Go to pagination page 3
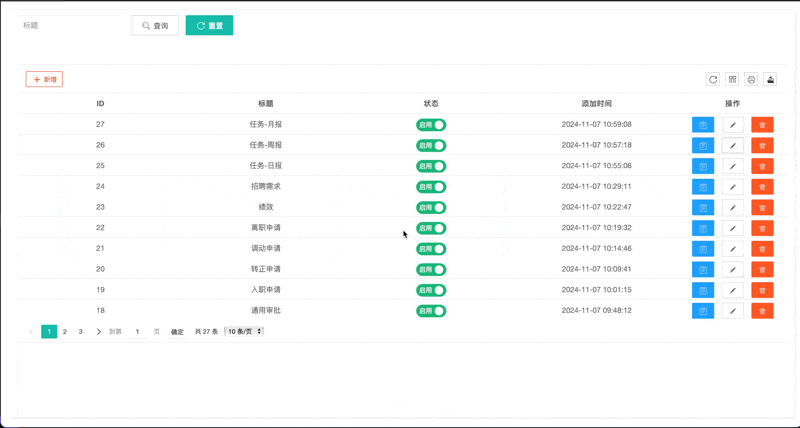Screen dimensions: 800x428 (80, 332)
